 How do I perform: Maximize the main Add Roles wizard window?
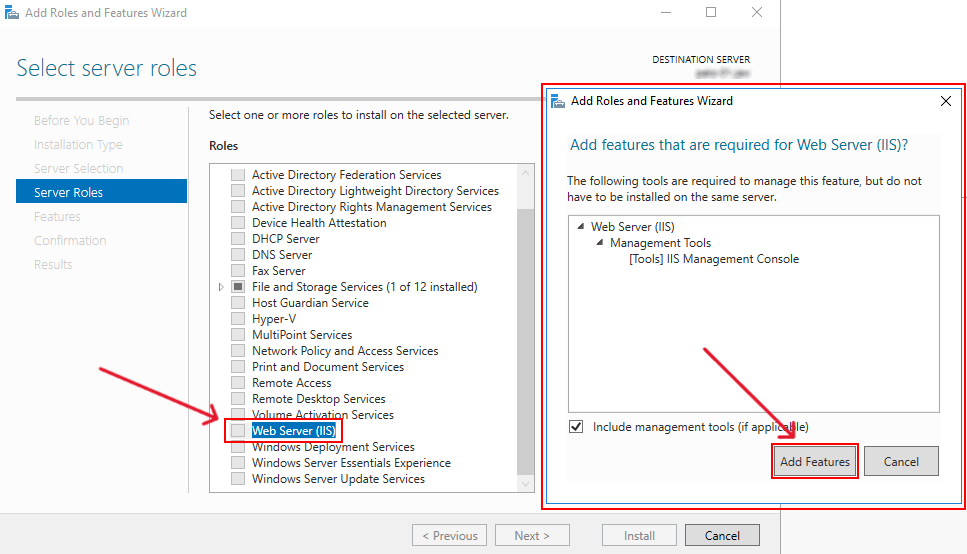[711, 12]
